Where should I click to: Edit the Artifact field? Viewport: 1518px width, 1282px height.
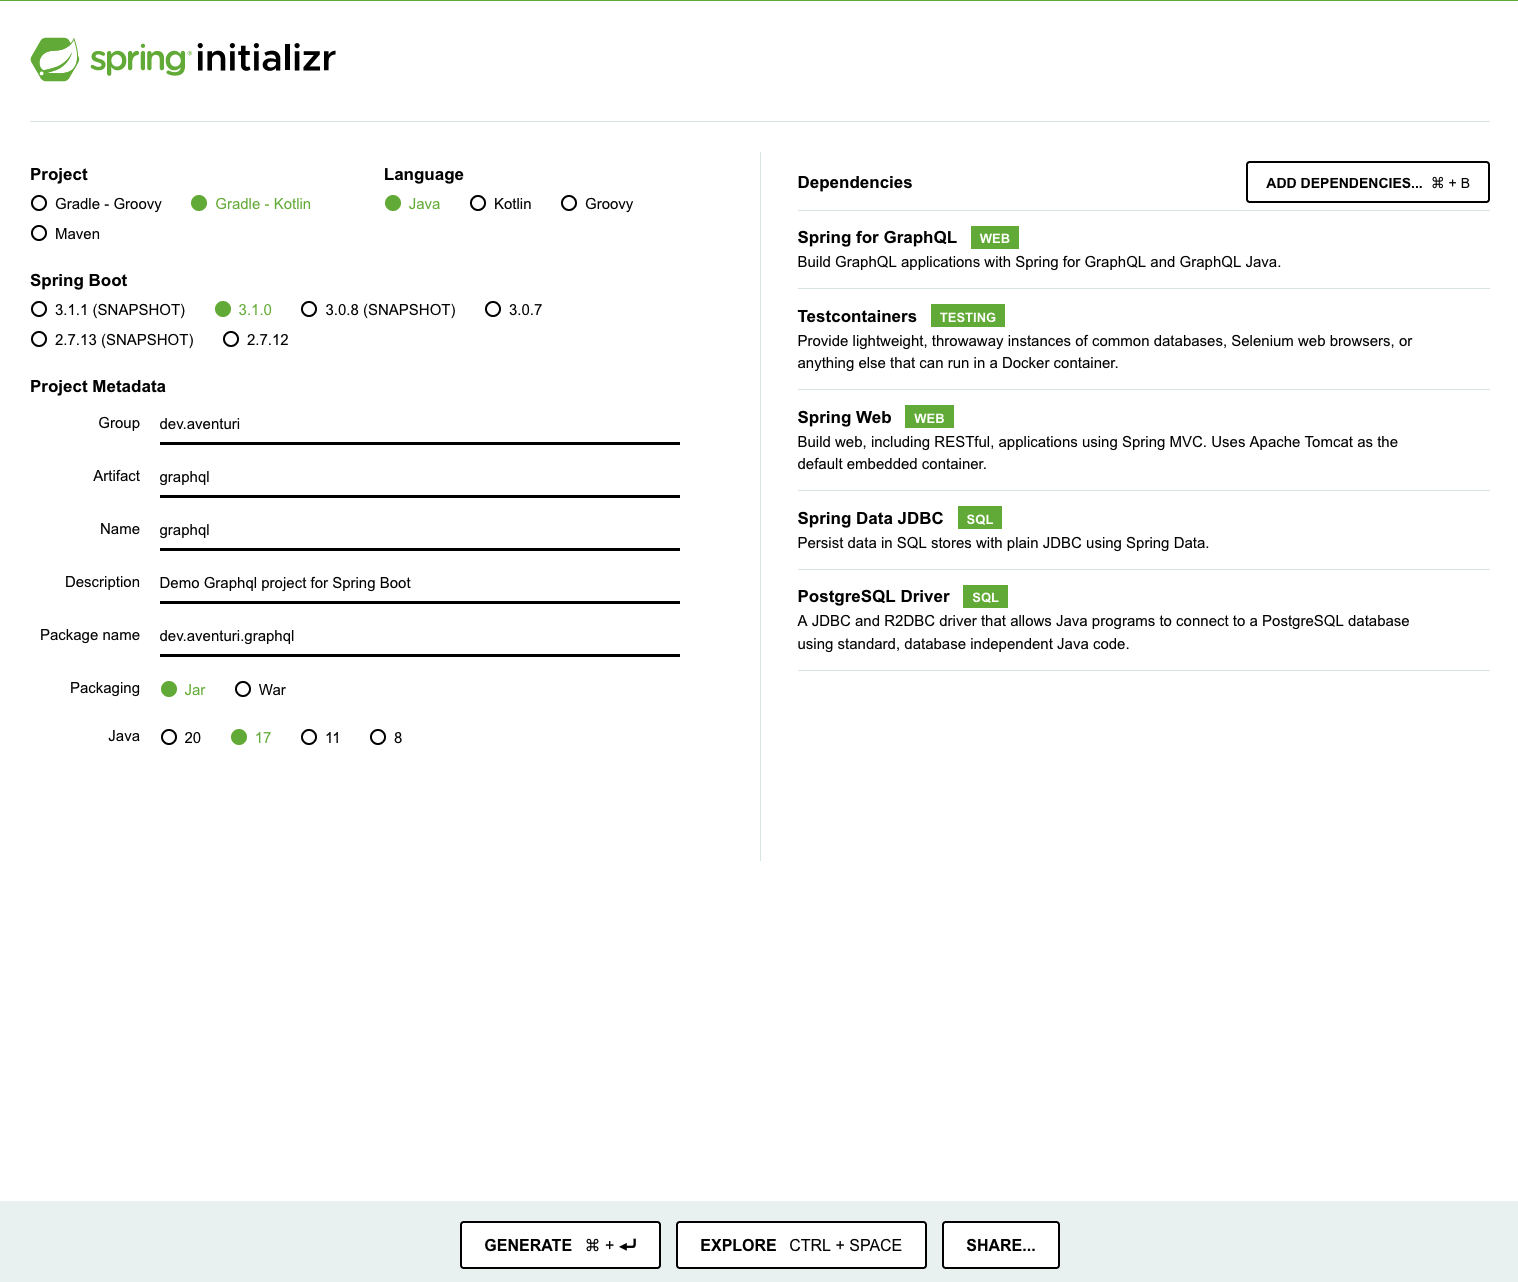click(x=420, y=477)
